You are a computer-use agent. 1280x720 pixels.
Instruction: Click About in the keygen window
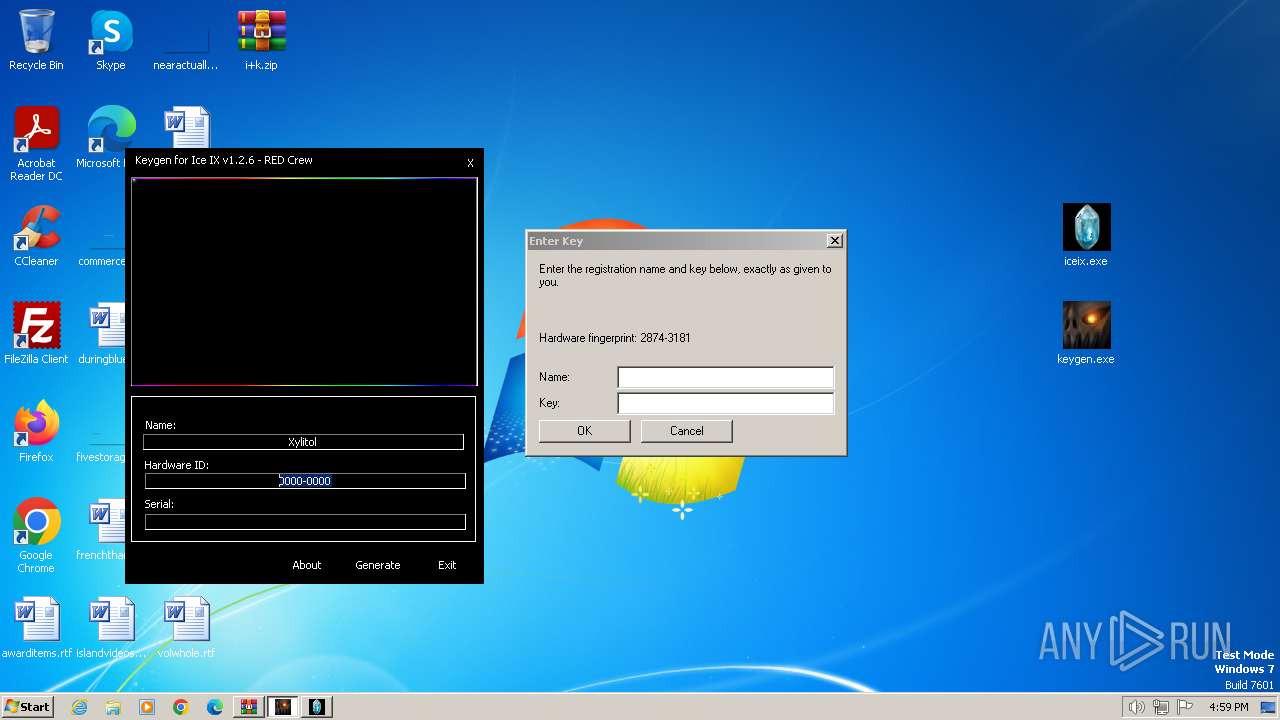point(306,565)
